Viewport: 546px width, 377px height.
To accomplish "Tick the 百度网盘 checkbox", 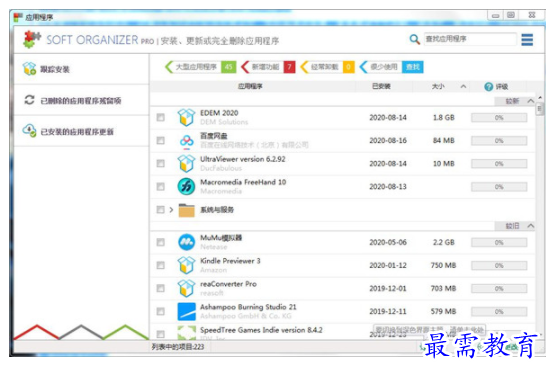I will [161, 140].
